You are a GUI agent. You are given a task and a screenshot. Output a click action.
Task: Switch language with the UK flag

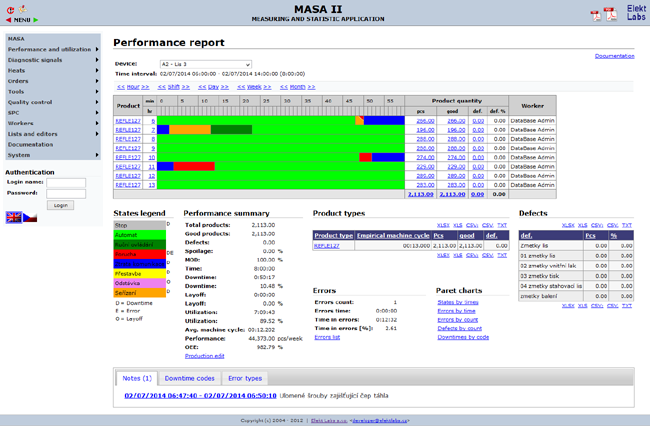click(x=14, y=217)
